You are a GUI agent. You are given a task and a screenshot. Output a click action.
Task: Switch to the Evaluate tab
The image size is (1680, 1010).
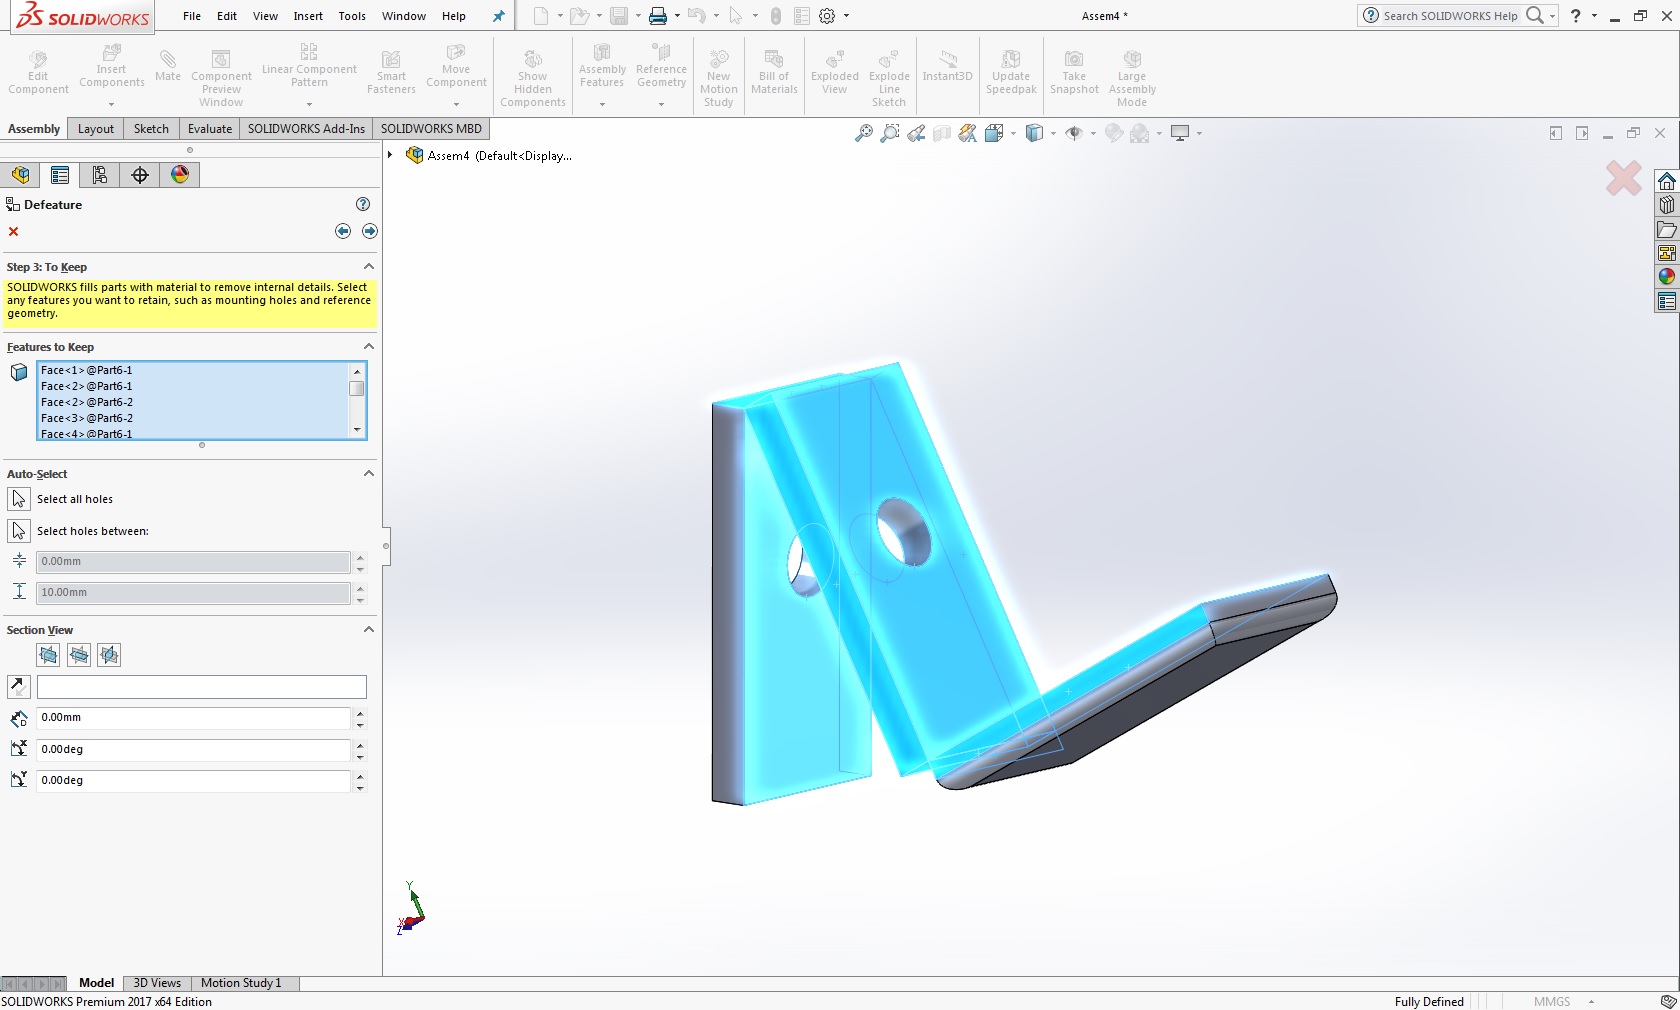(x=209, y=129)
